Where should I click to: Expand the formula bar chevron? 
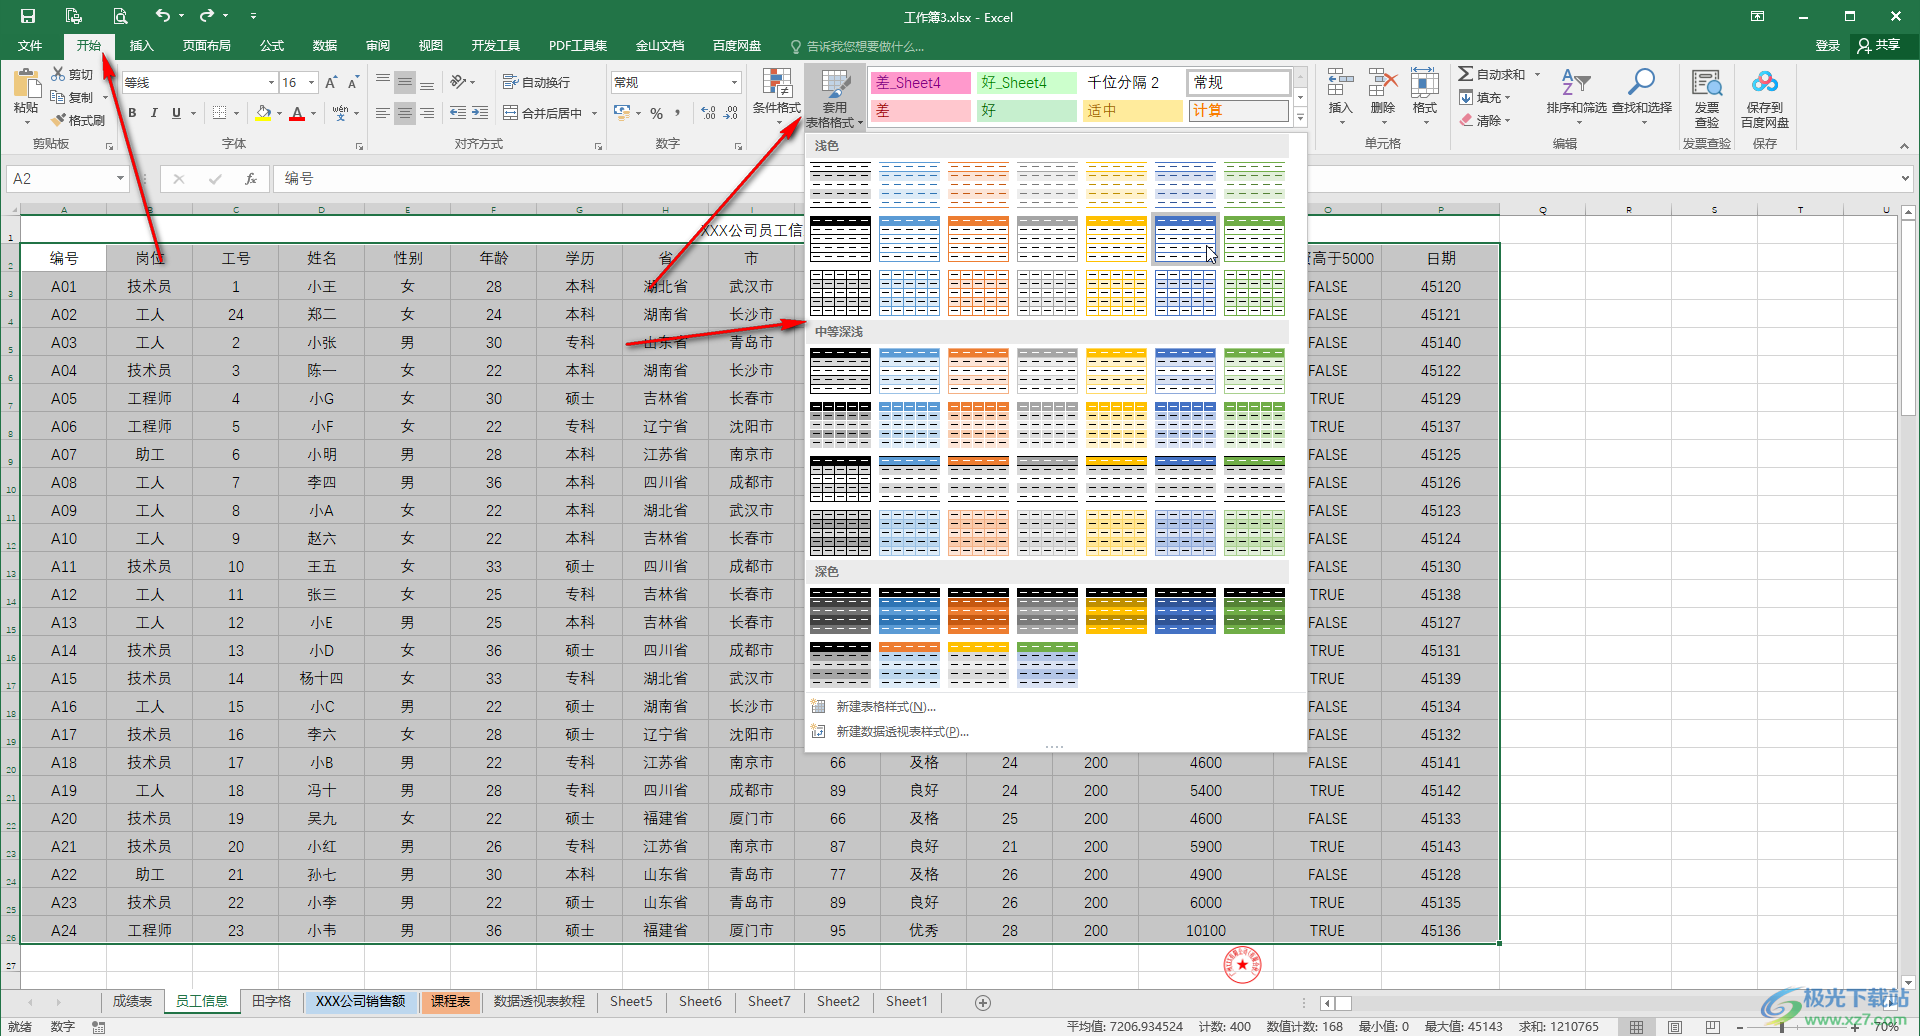(x=1904, y=178)
